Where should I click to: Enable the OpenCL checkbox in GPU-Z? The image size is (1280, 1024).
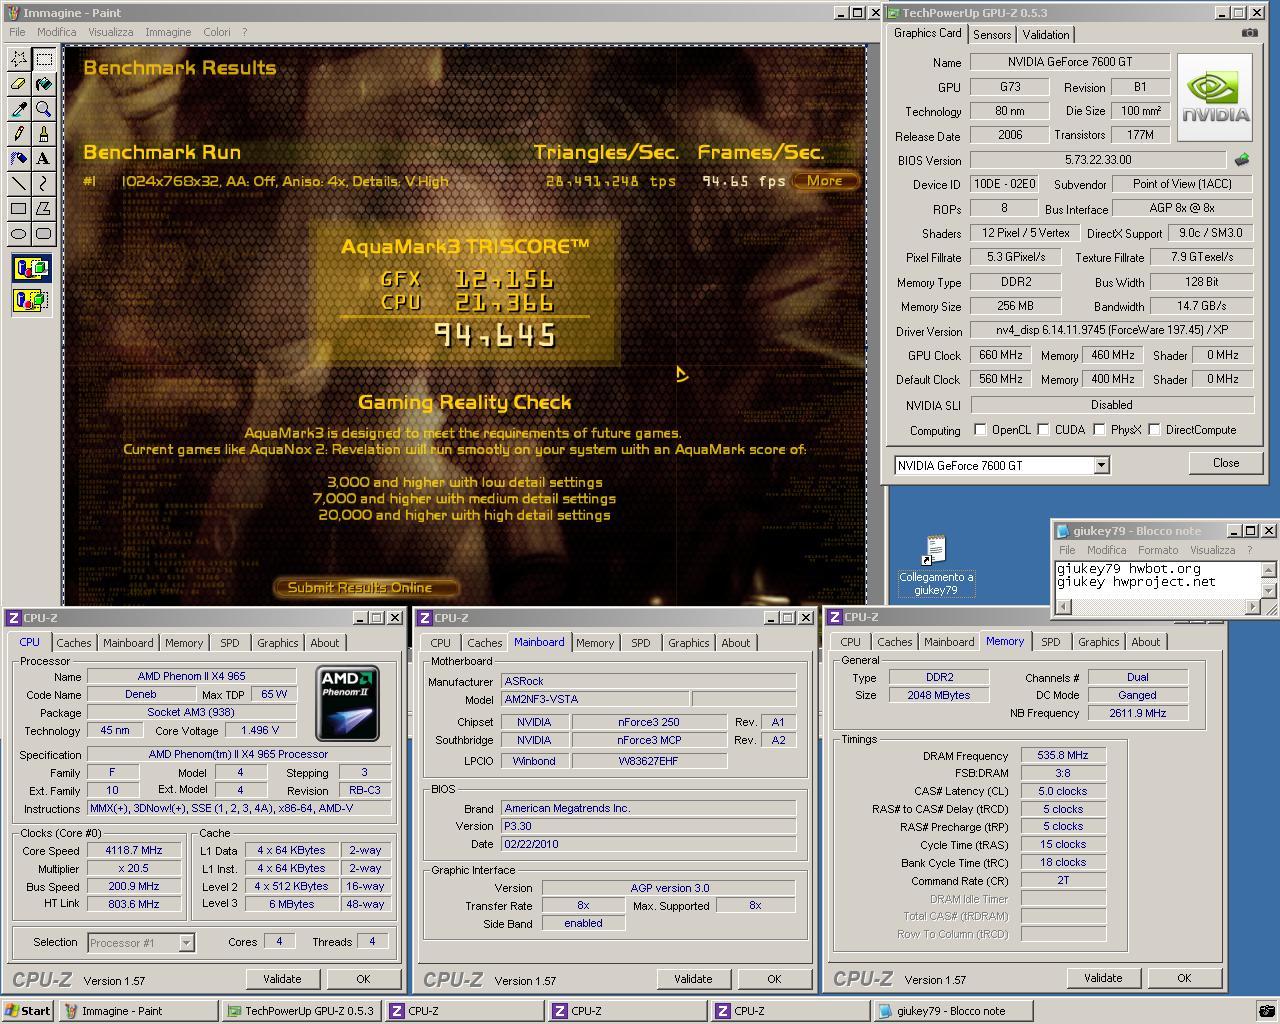(981, 430)
